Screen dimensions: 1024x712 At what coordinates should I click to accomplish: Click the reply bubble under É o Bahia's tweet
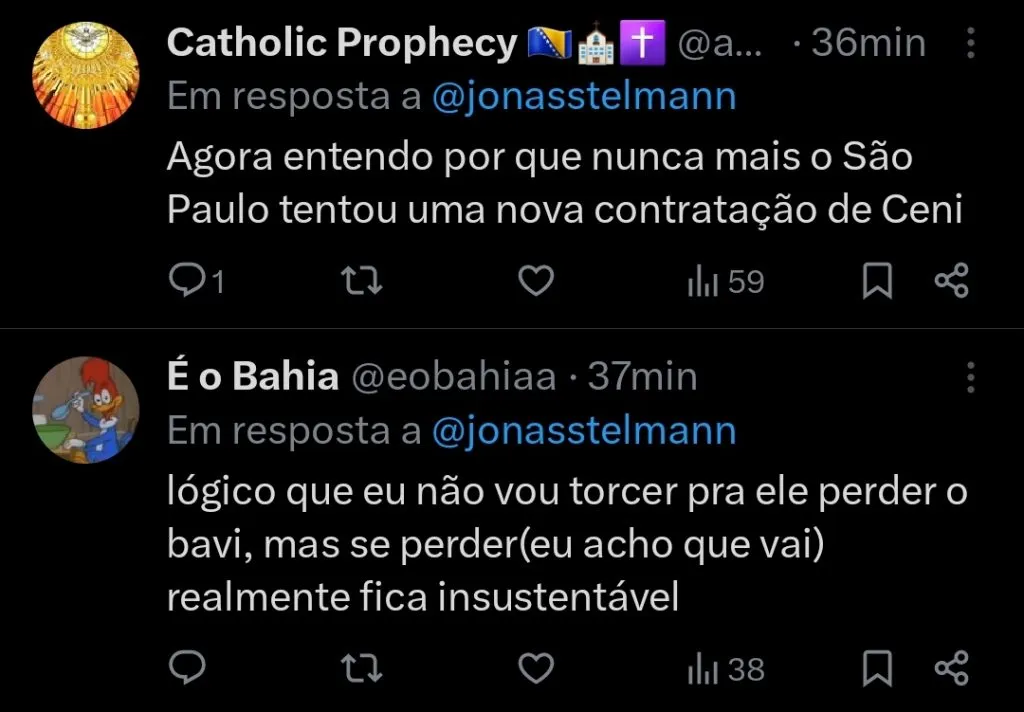[186, 666]
